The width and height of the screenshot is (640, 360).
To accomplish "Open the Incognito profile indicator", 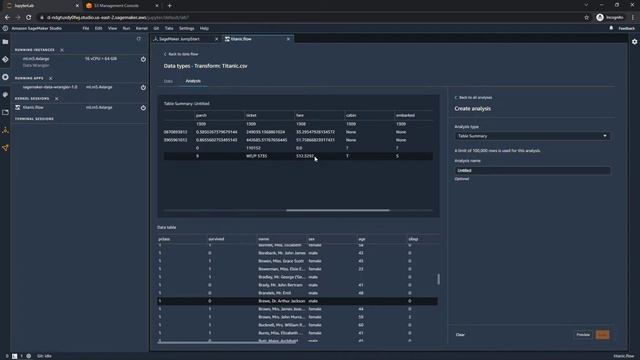I will click(610, 18).
